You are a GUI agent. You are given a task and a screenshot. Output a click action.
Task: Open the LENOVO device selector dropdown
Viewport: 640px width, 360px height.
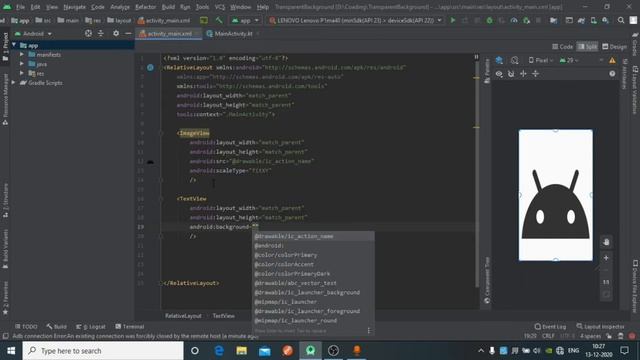[355, 20]
